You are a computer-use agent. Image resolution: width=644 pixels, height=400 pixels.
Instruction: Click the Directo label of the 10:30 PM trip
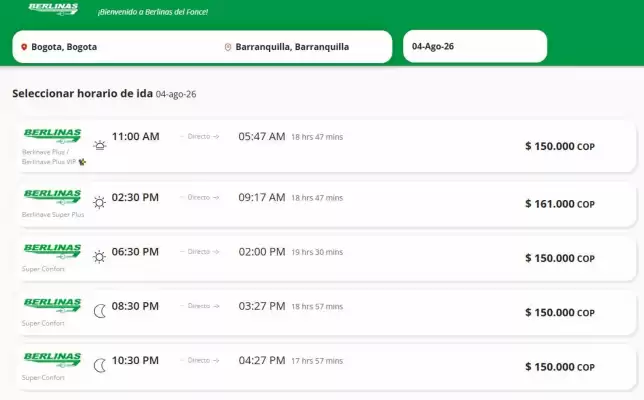click(200, 360)
